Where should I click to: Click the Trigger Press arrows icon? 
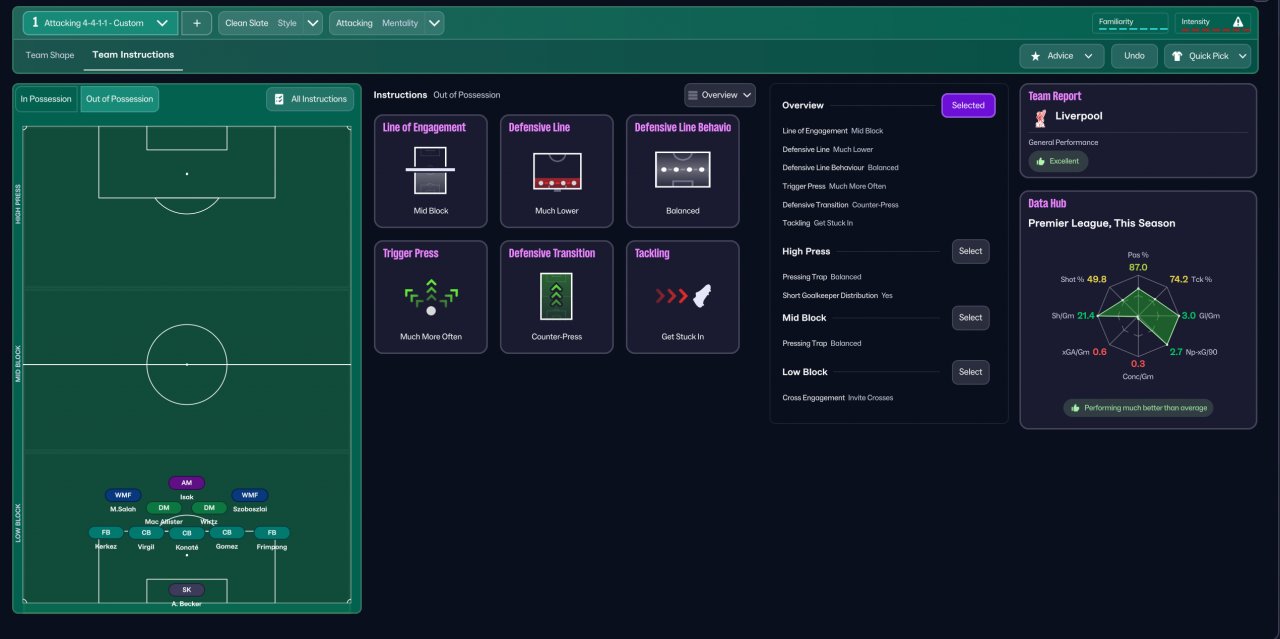pos(431,297)
